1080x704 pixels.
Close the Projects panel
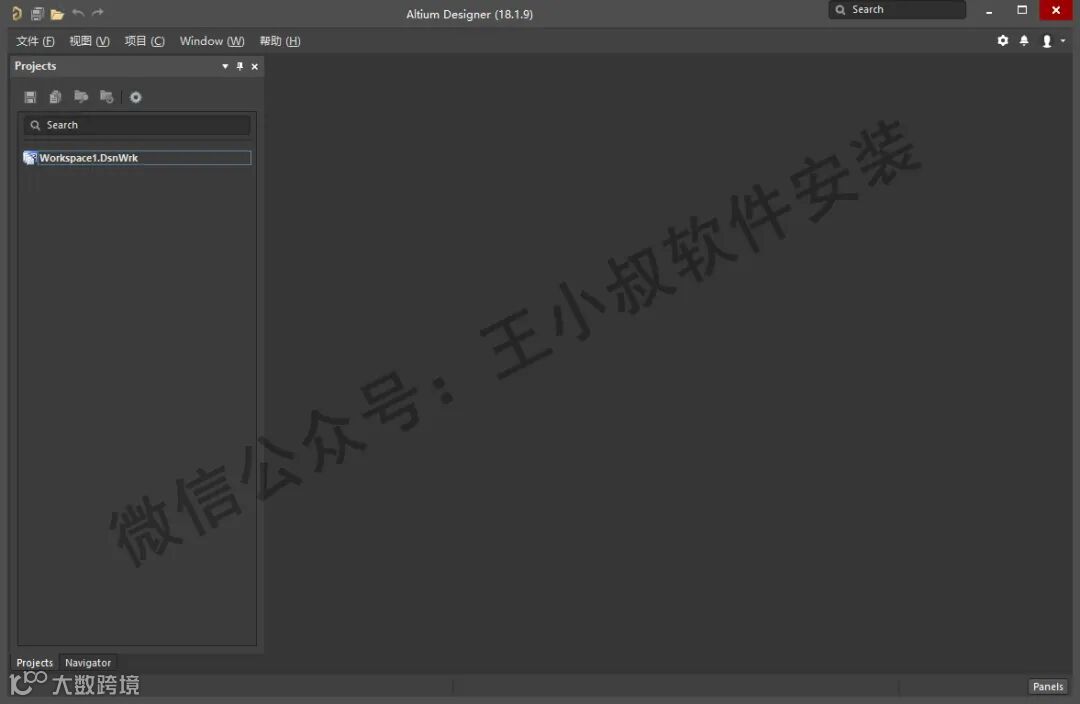click(x=255, y=67)
